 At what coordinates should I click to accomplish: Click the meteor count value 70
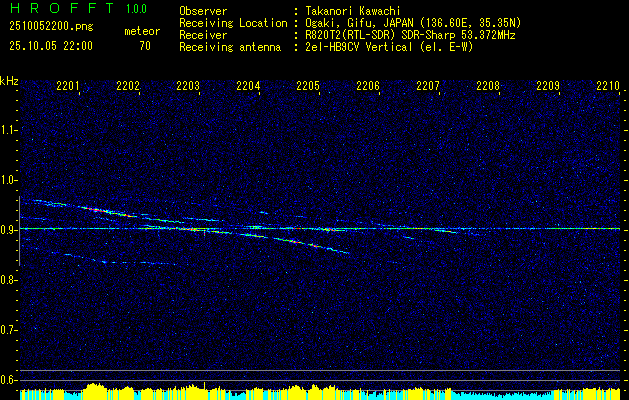[x=145, y=46]
